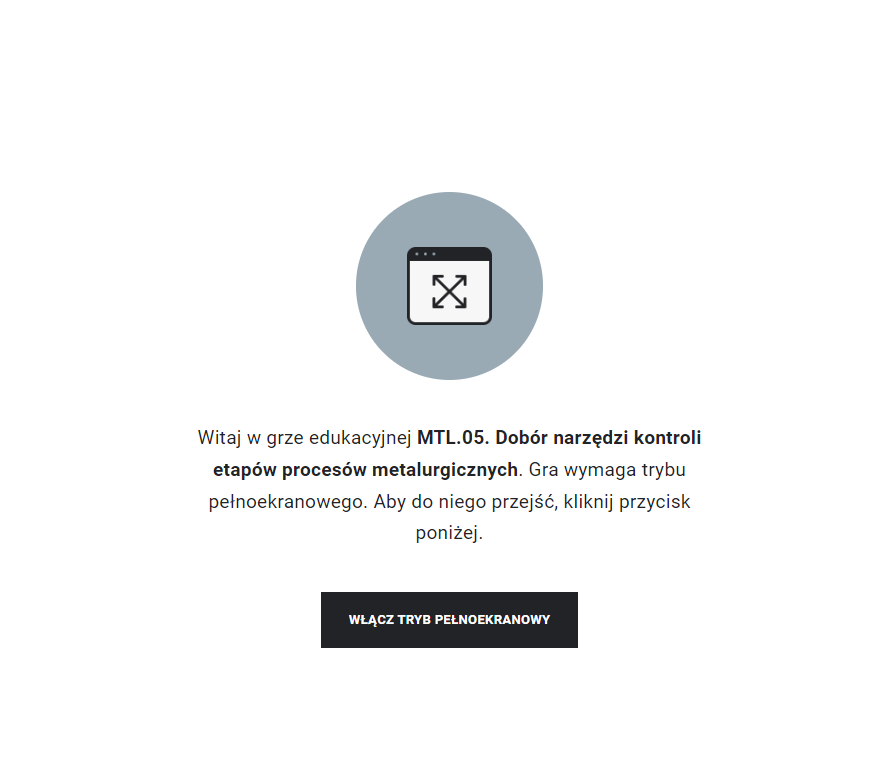Click the dark title bar of the window icon

click(x=449, y=254)
